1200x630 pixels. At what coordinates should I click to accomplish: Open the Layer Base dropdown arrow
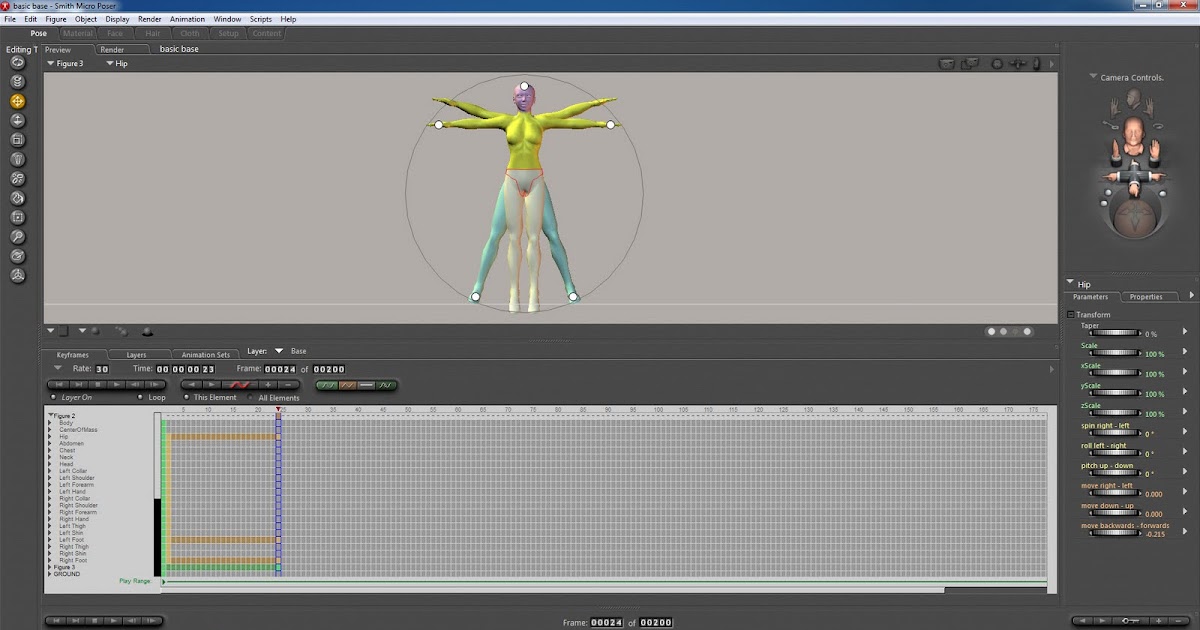tap(280, 351)
